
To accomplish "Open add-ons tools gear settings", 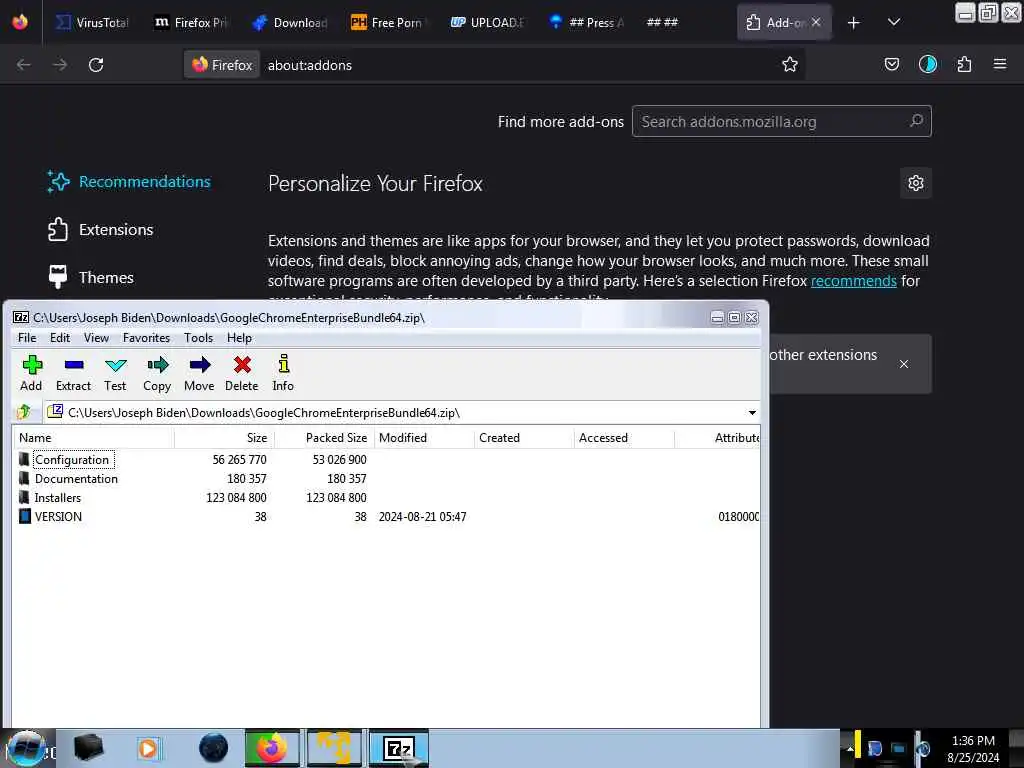I will pos(916,183).
